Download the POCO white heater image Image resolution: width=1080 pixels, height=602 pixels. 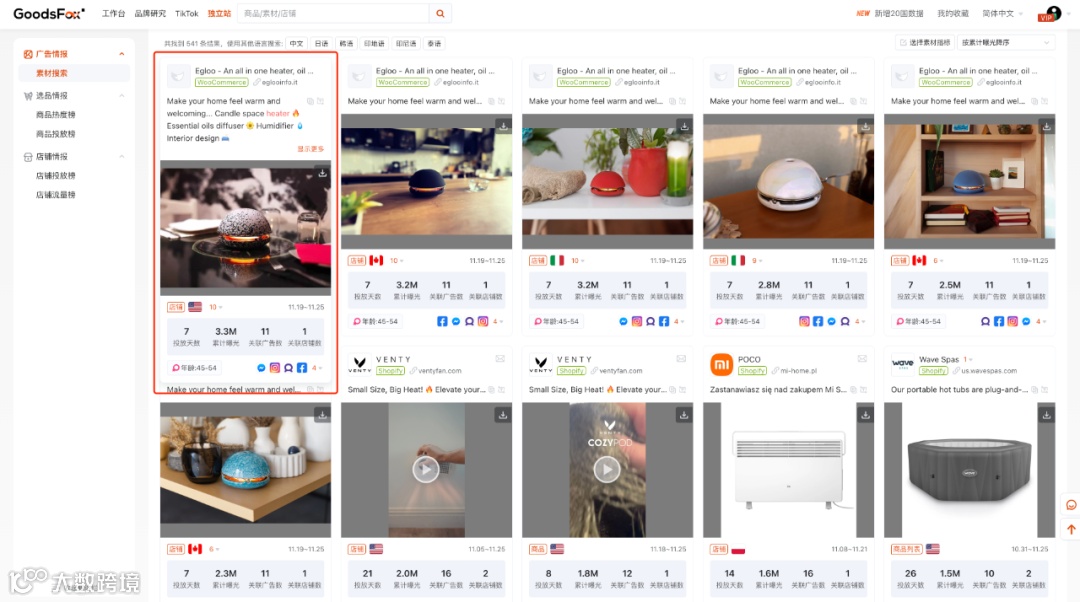[865, 415]
